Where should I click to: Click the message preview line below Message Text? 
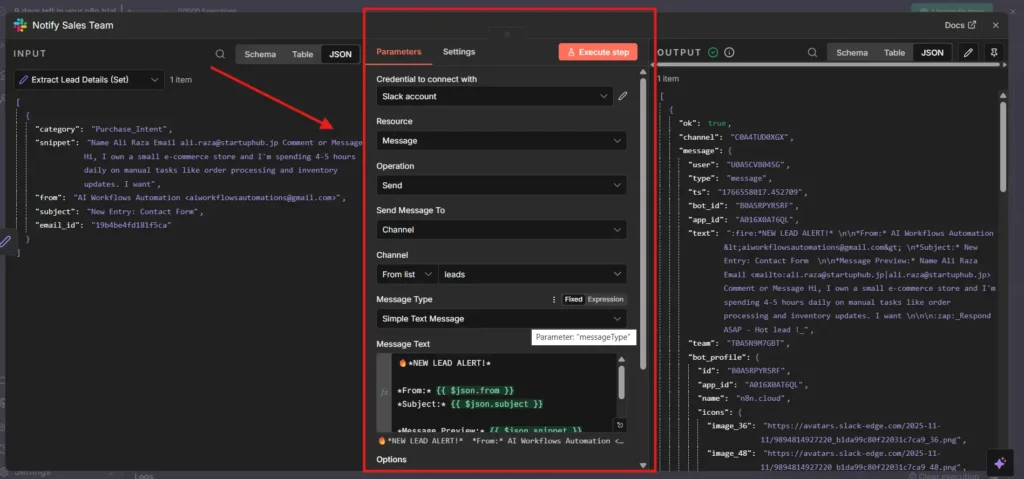pyautogui.click(x=500, y=441)
